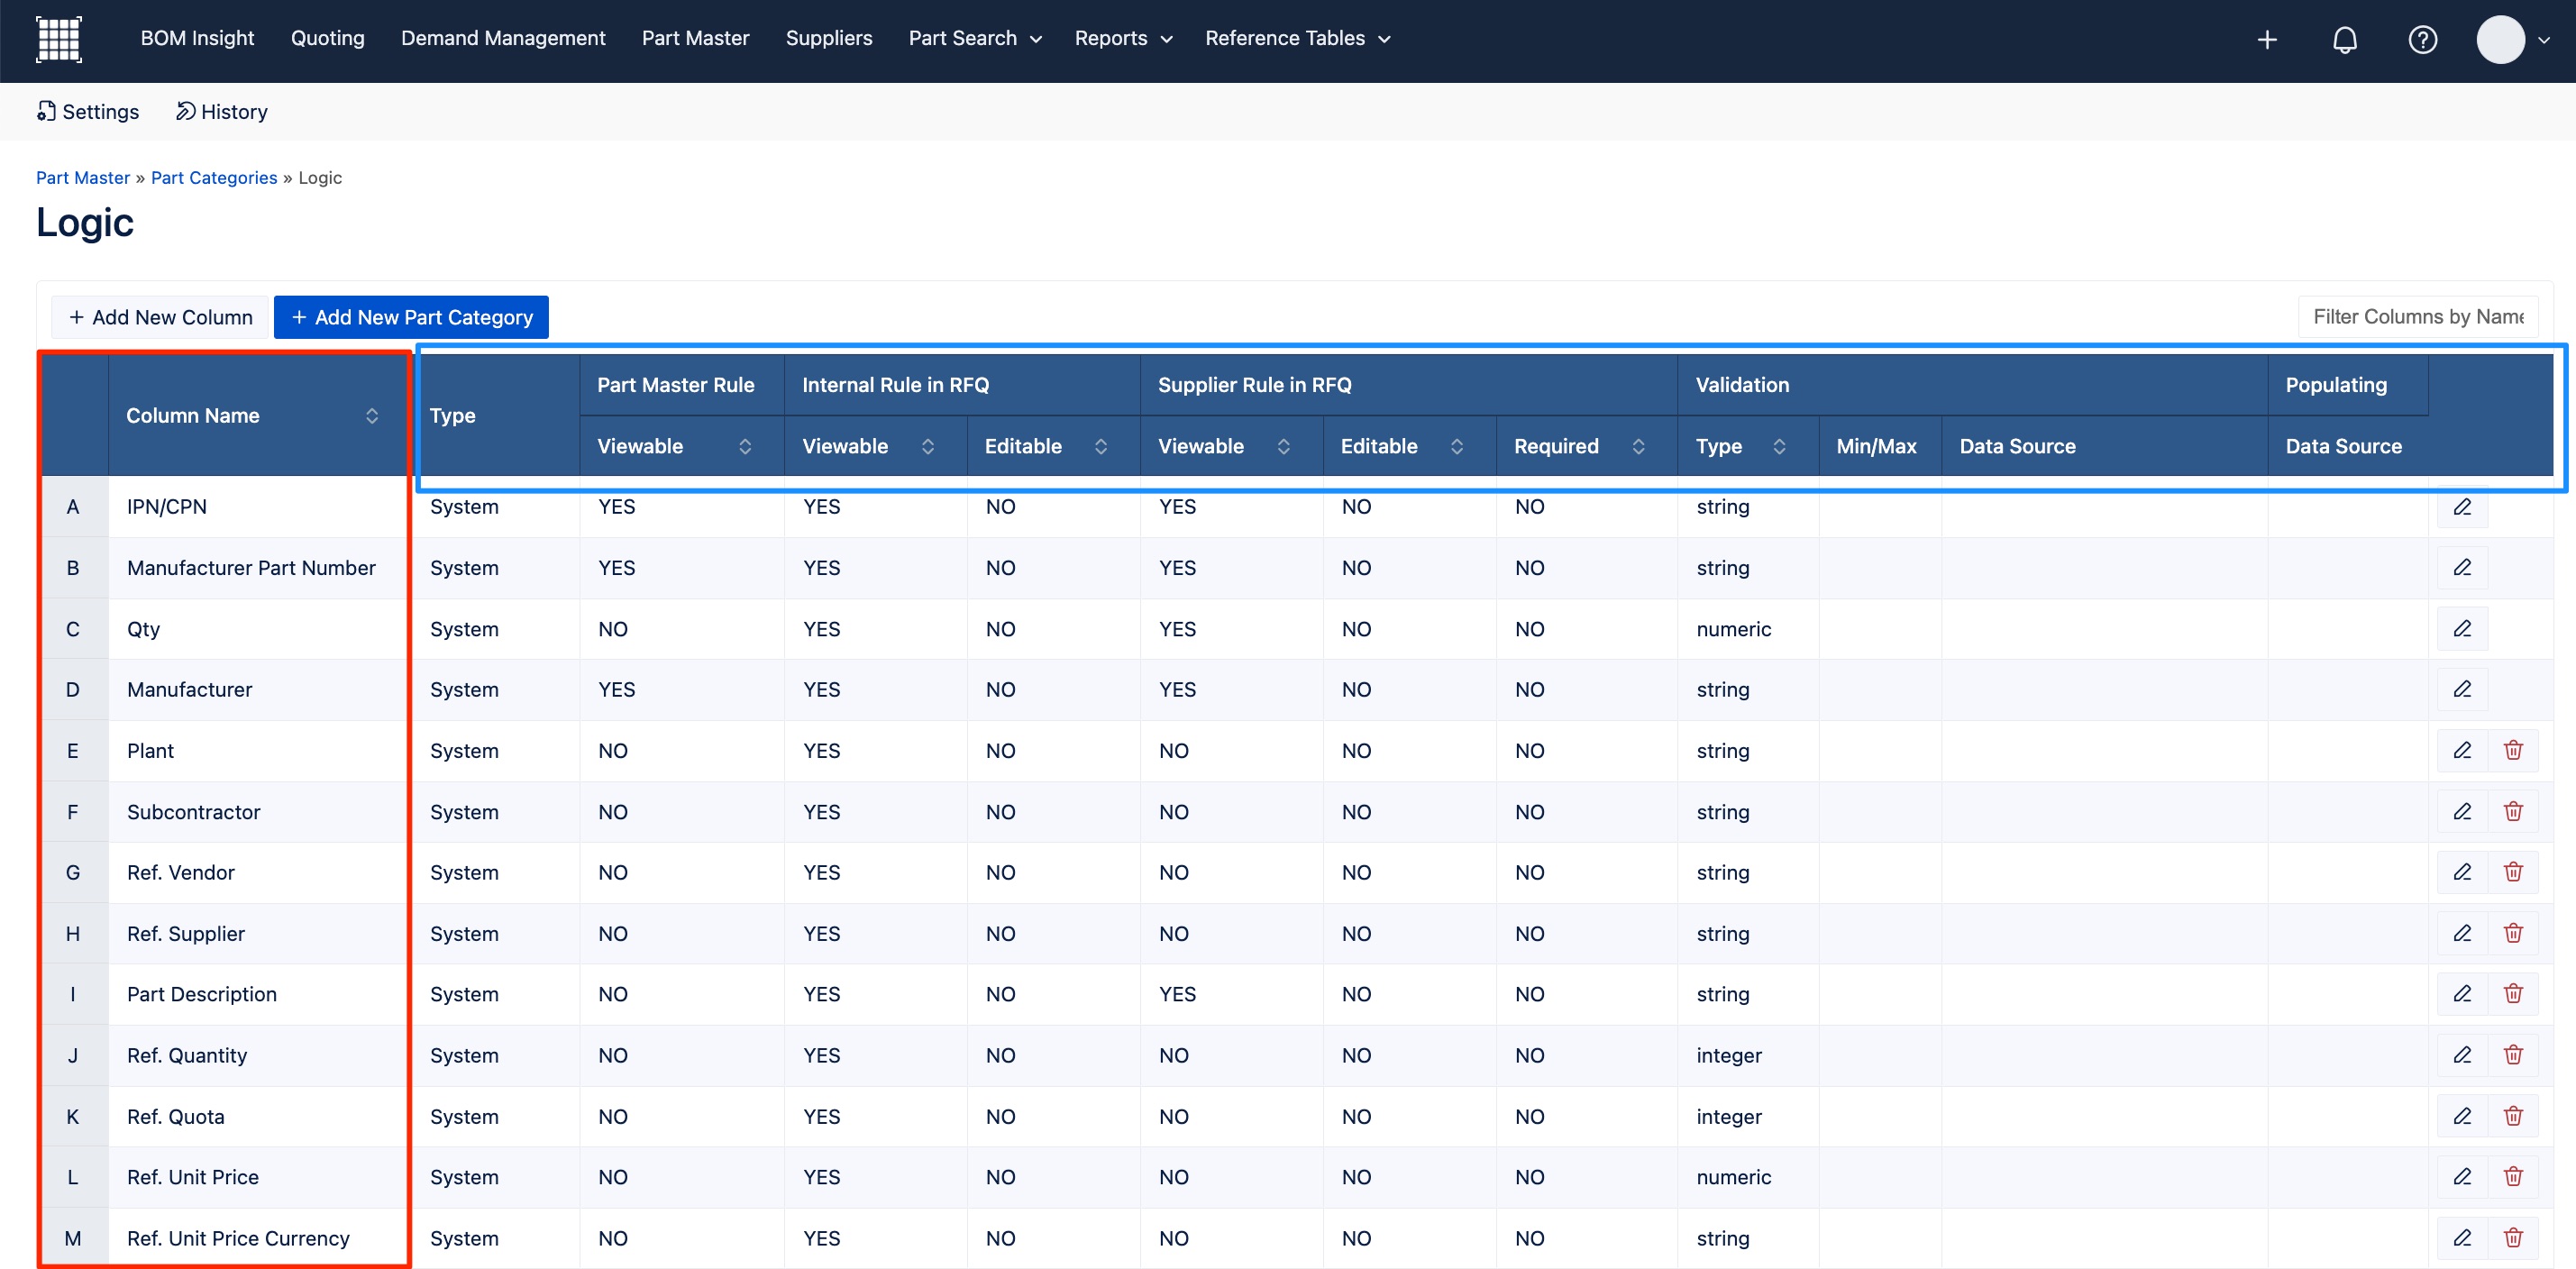Click Add New Column button
The height and width of the screenshot is (1269, 2576).
point(160,317)
